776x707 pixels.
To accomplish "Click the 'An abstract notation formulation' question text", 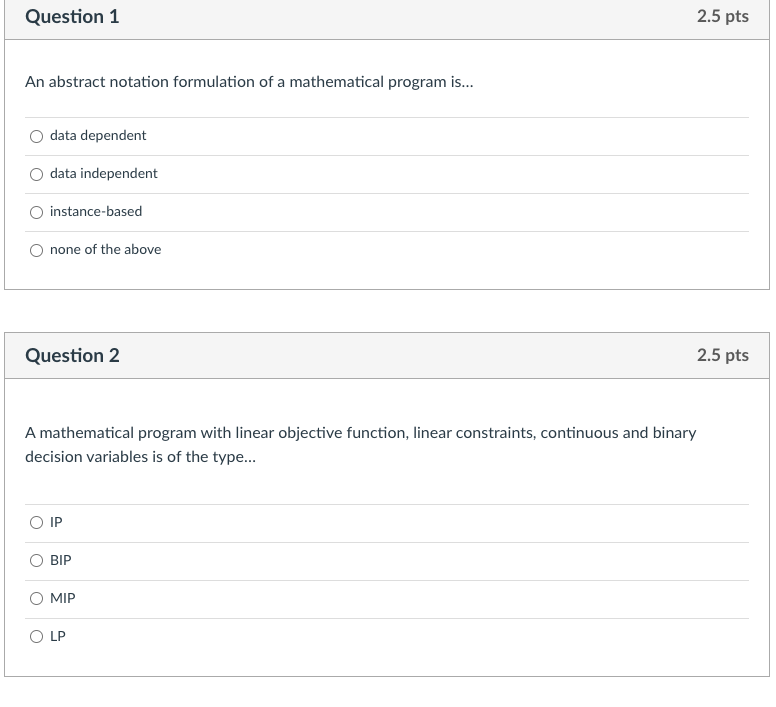I will [249, 82].
